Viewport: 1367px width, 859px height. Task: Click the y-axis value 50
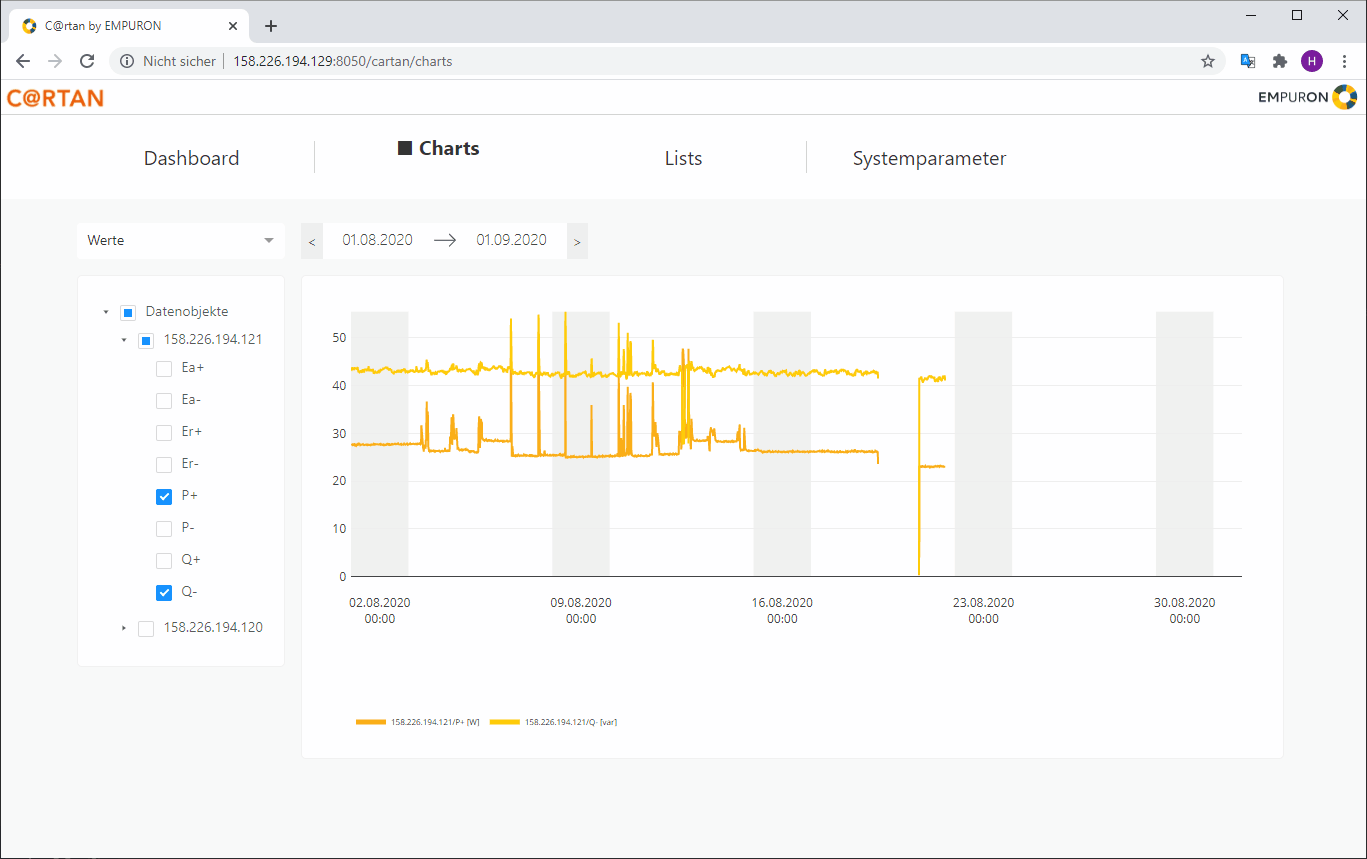tap(339, 338)
